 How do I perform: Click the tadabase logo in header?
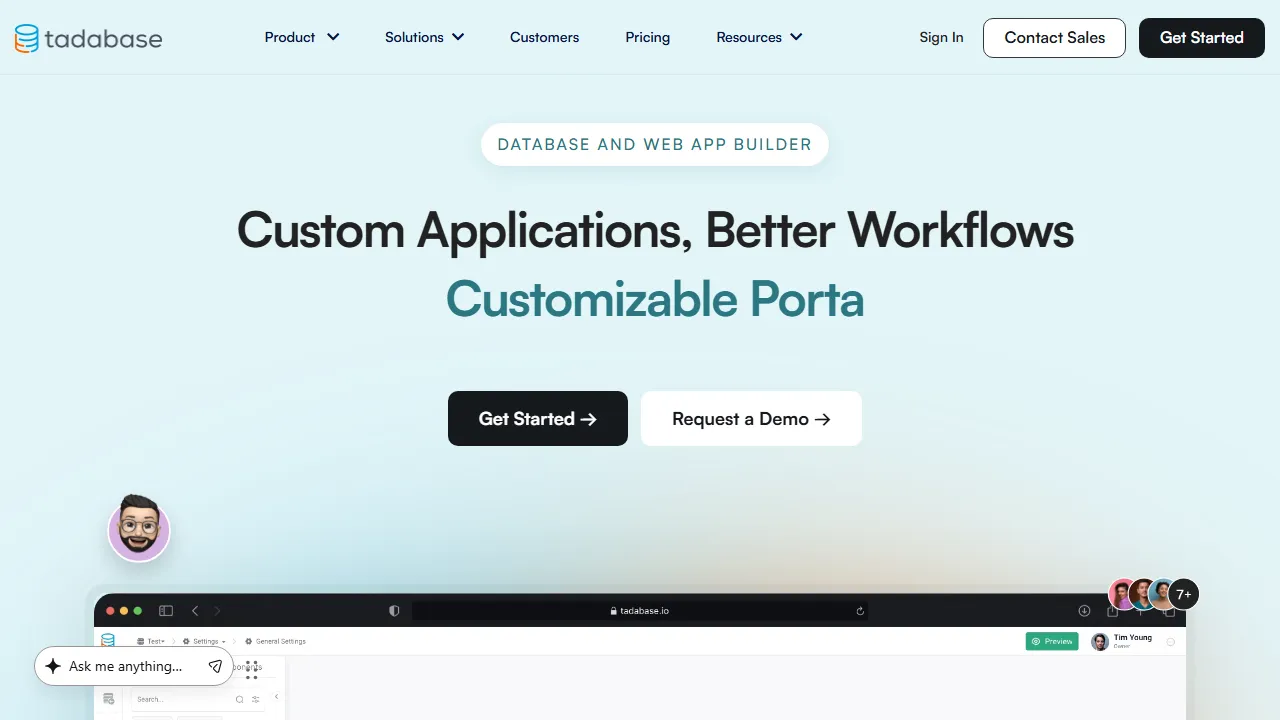coord(88,38)
